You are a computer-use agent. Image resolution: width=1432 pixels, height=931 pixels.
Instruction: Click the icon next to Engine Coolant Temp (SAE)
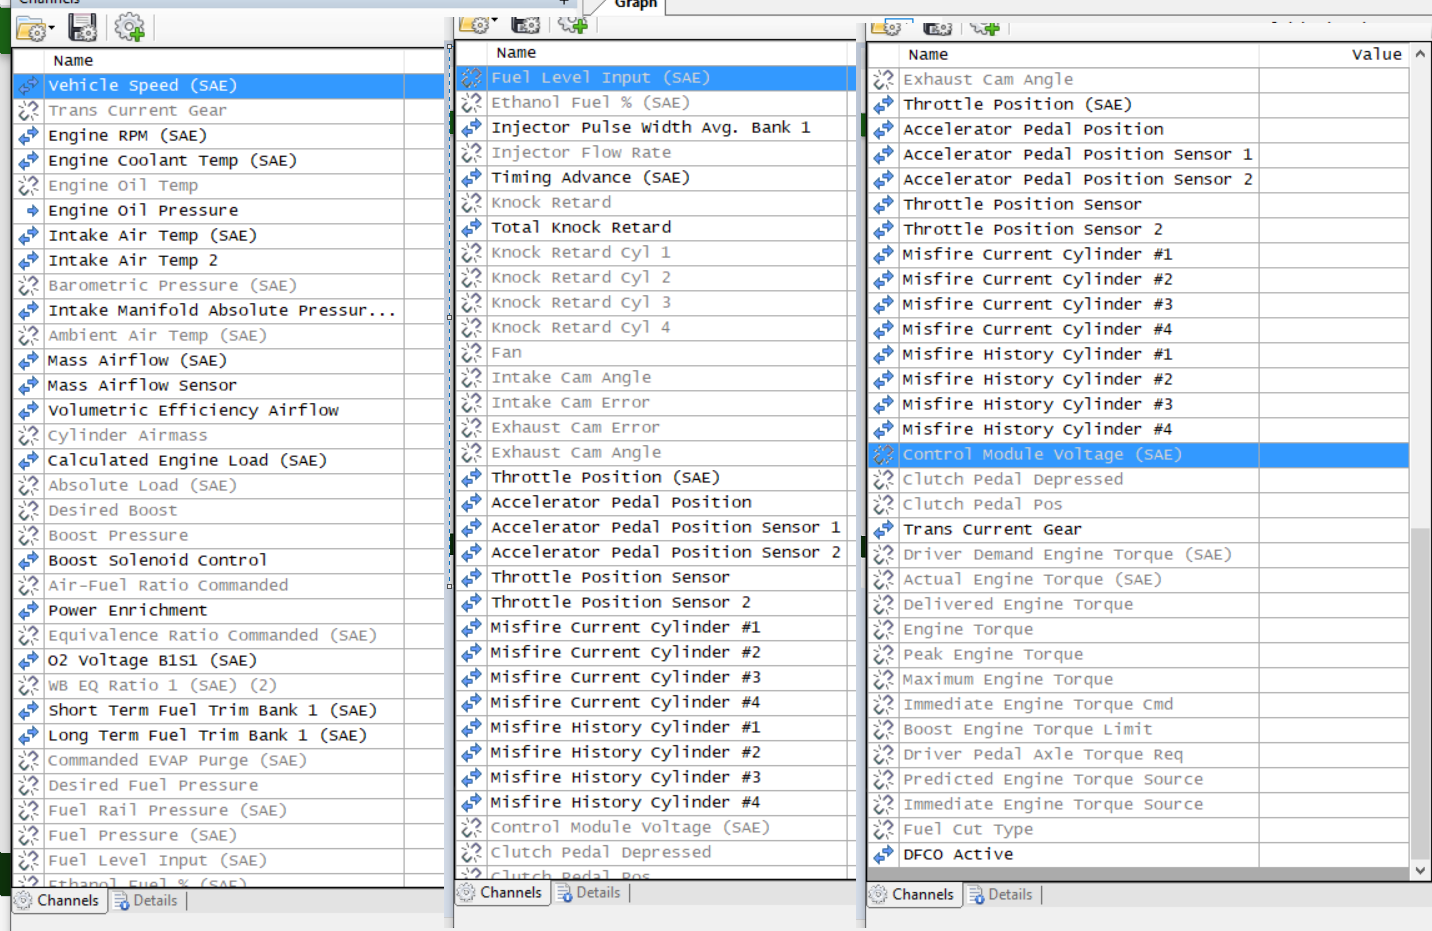(28, 161)
